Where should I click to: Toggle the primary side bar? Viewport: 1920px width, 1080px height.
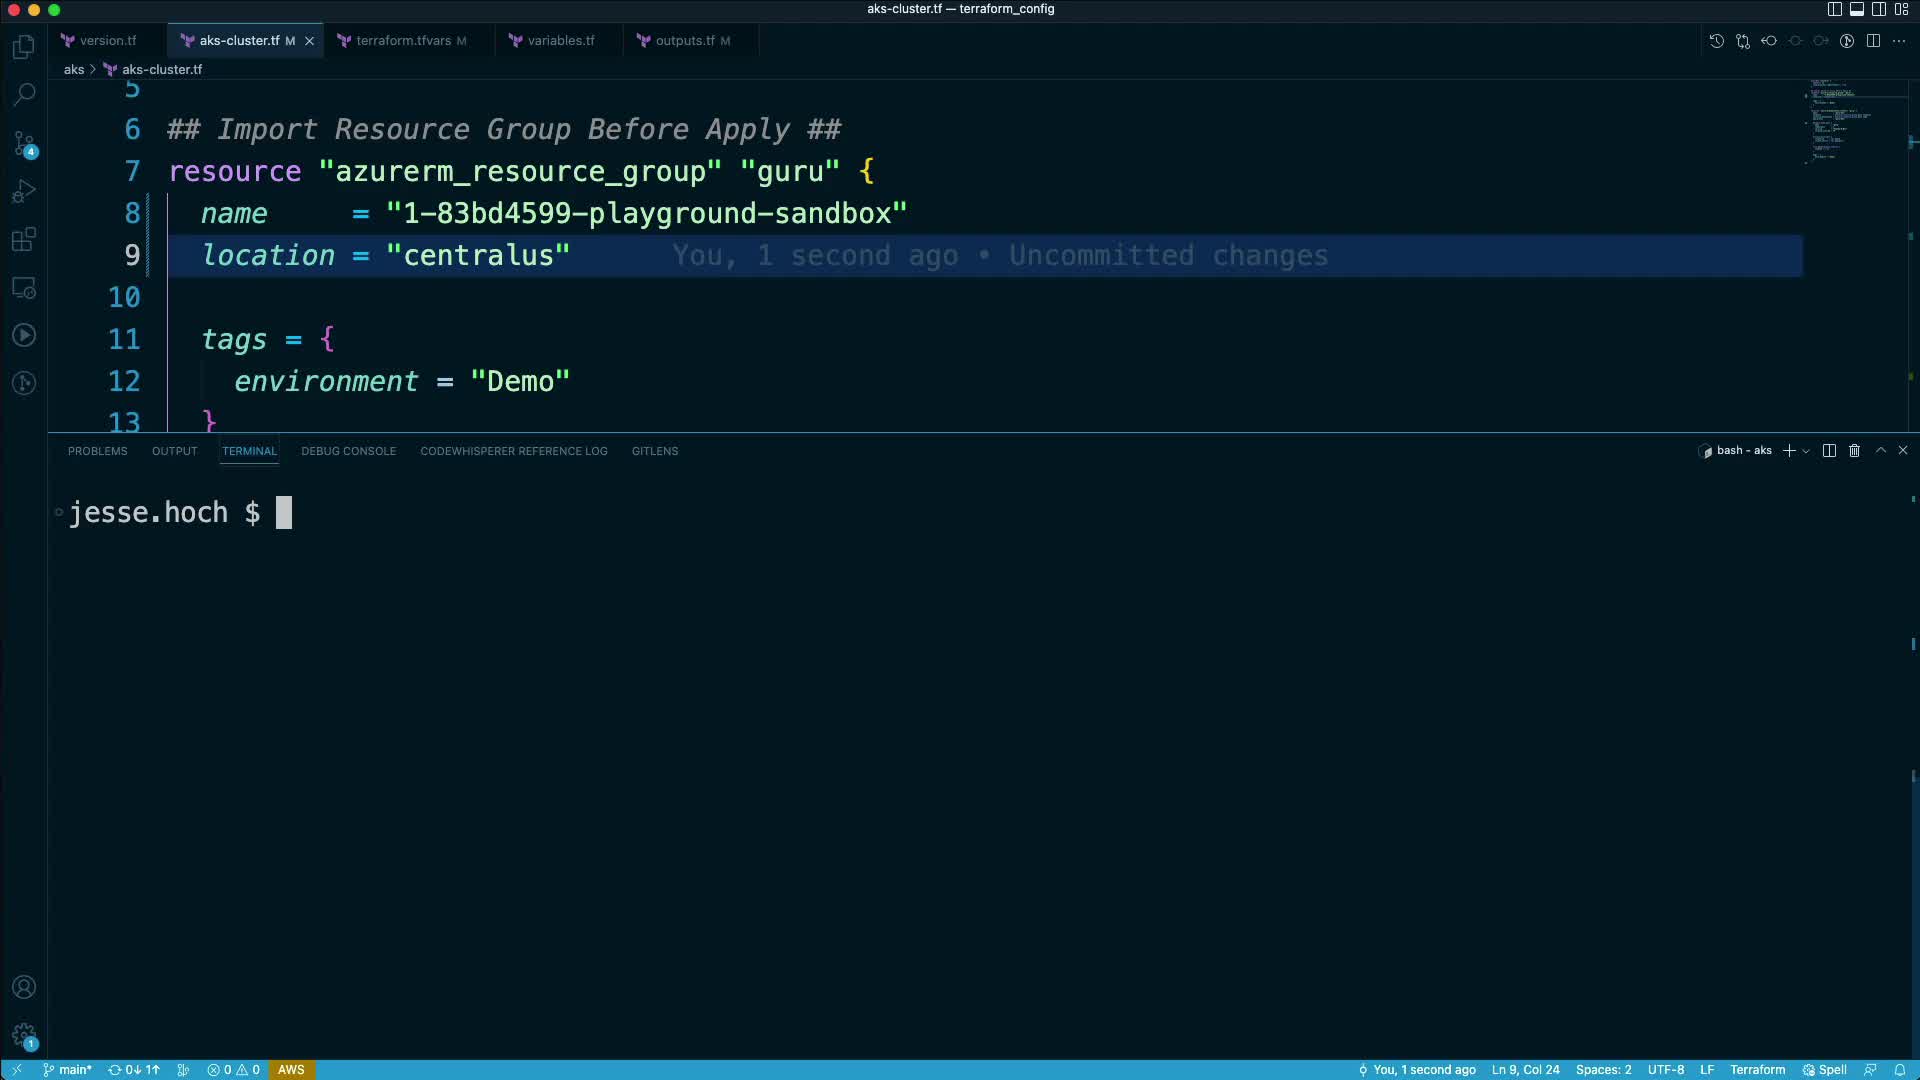click(x=1834, y=9)
